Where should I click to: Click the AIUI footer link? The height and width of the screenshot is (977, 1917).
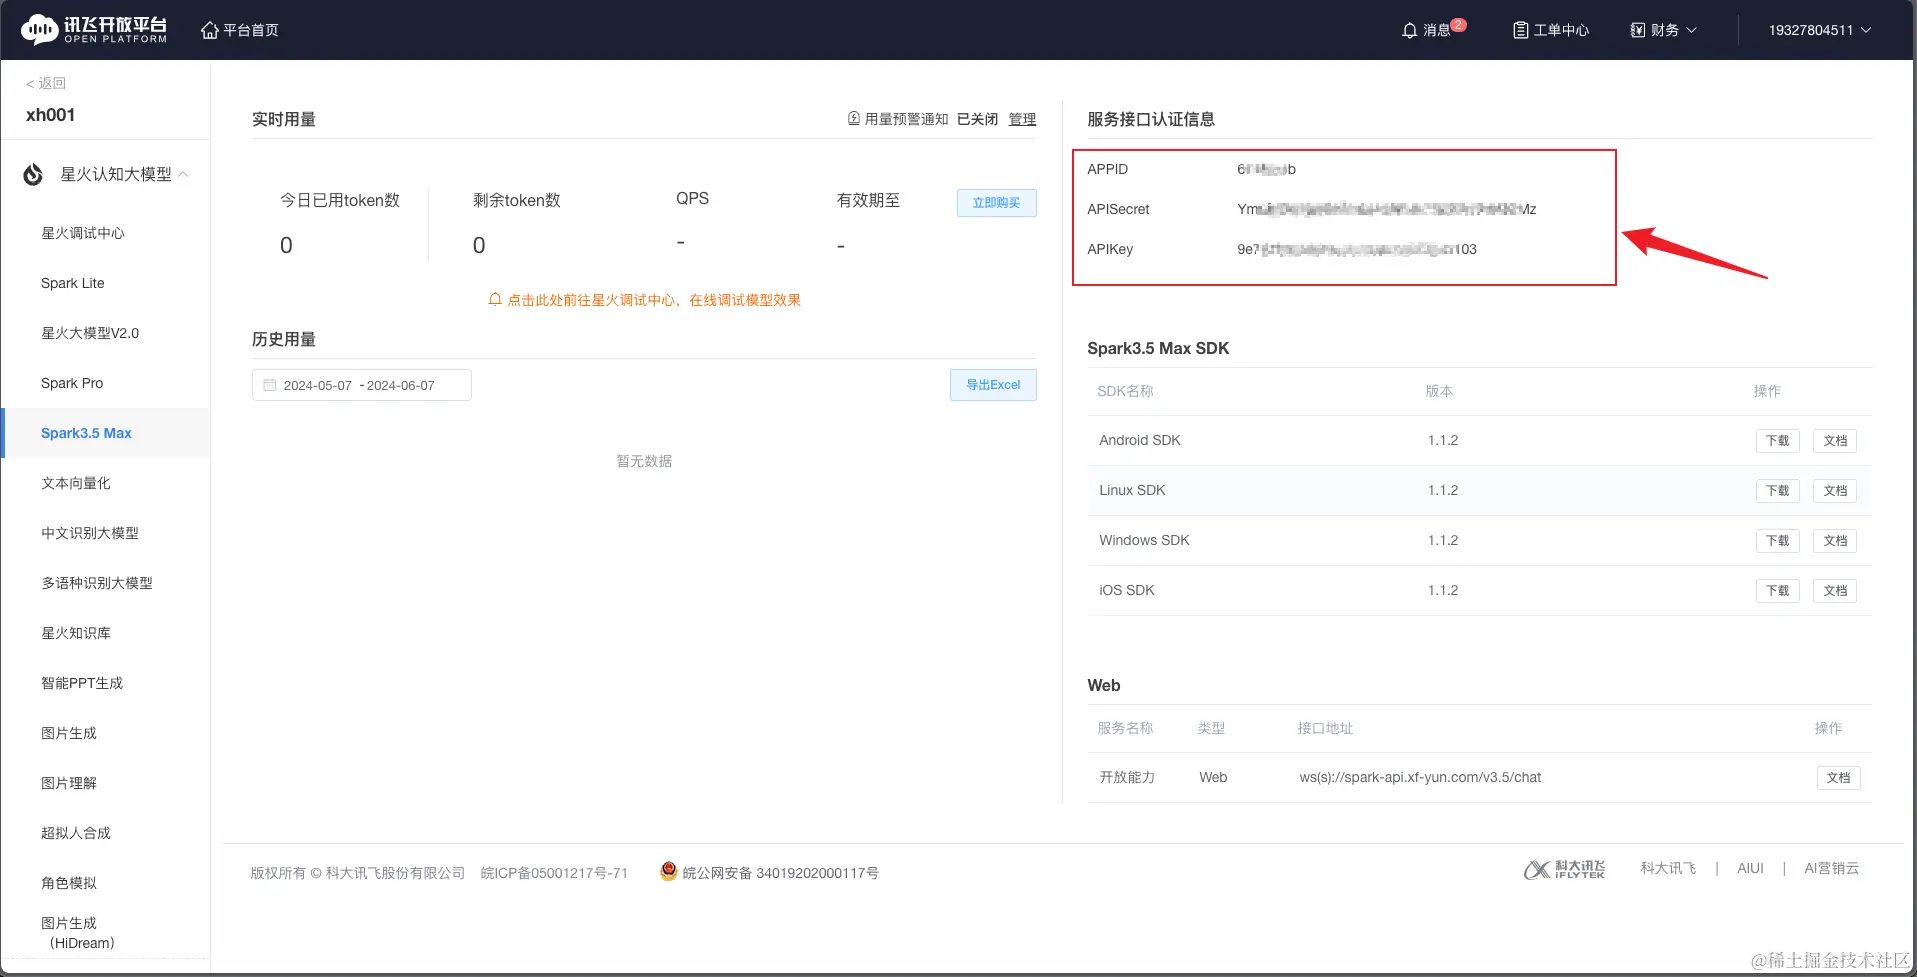click(1750, 868)
